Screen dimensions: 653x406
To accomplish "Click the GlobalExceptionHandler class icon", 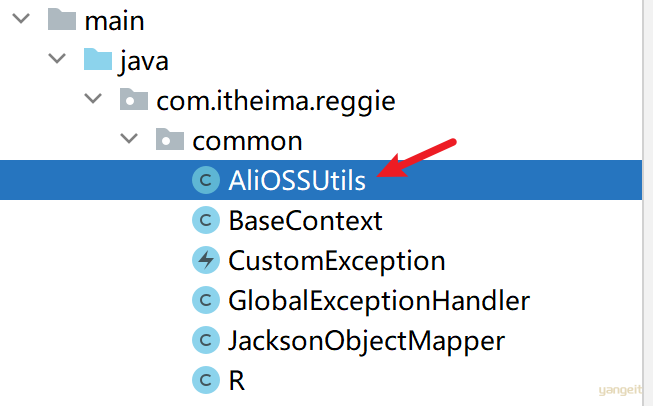I will pos(206,300).
